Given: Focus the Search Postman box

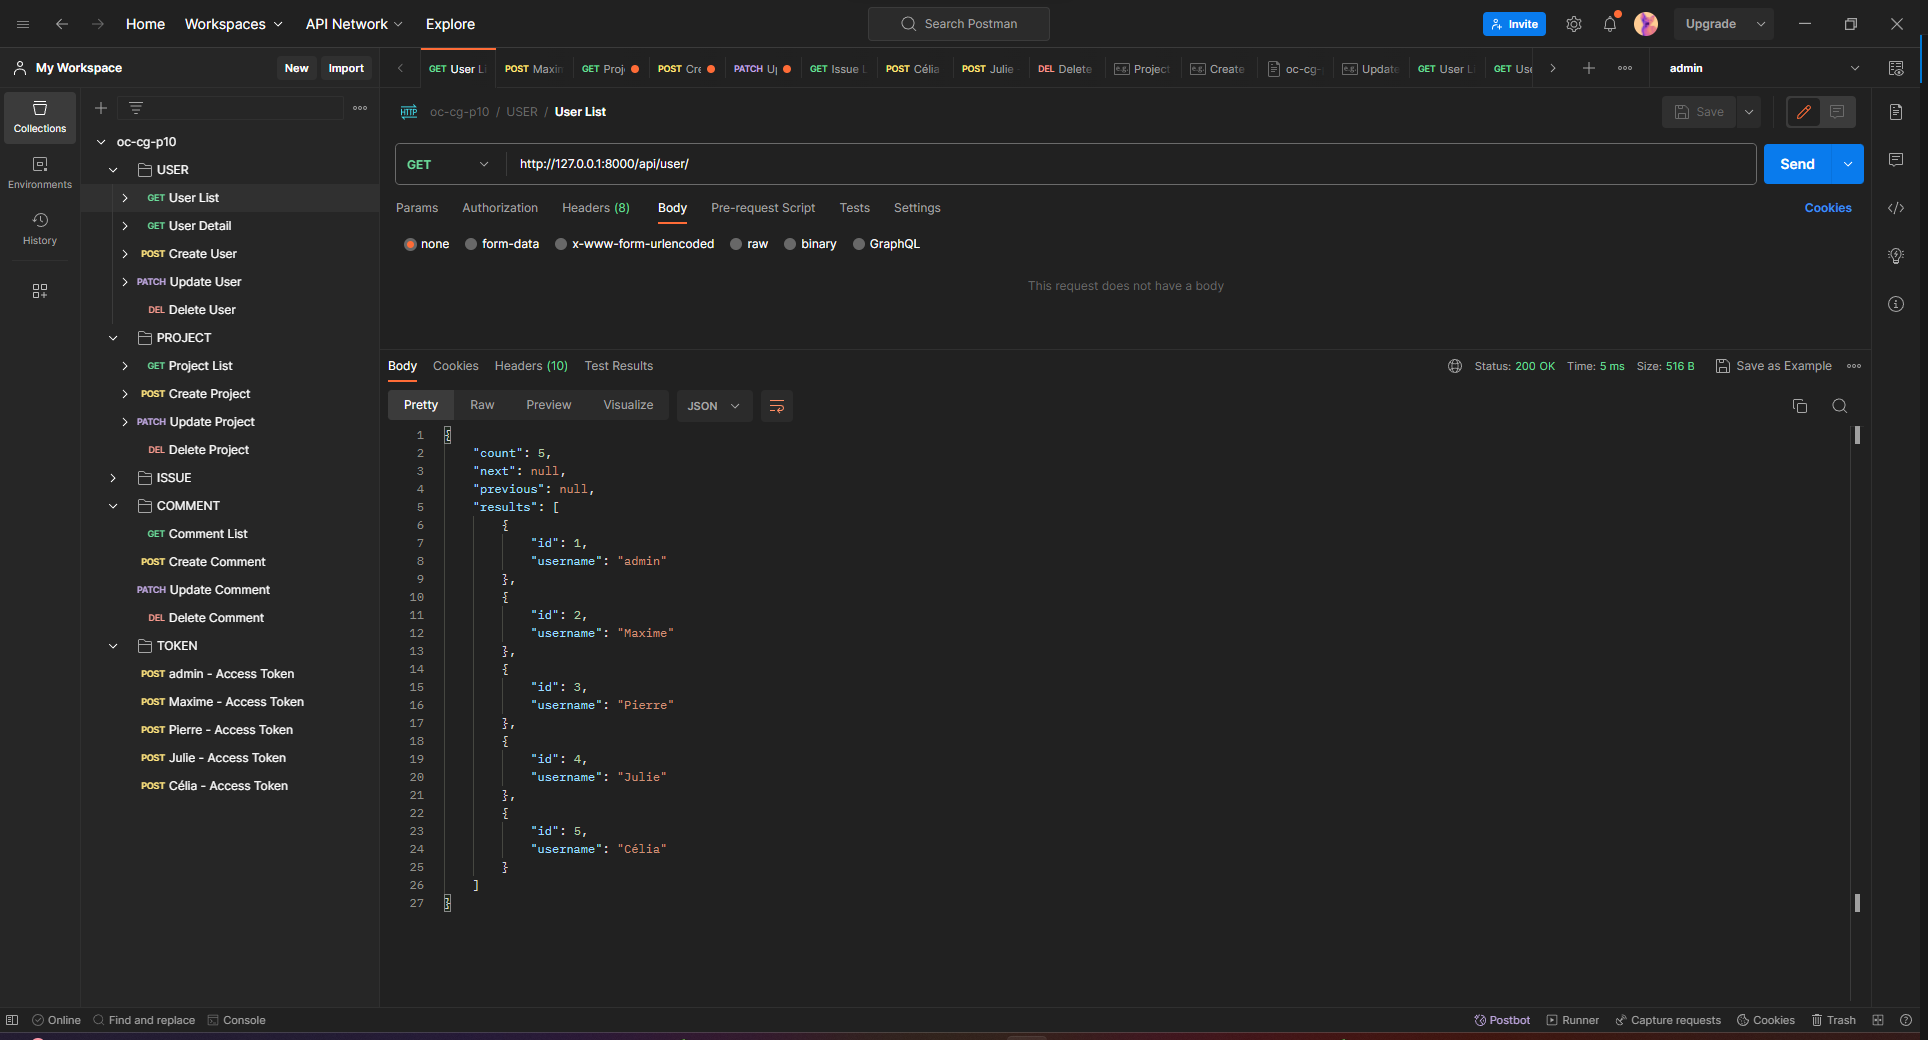Looking at the screenshot, I should click(x=958, y=24).
